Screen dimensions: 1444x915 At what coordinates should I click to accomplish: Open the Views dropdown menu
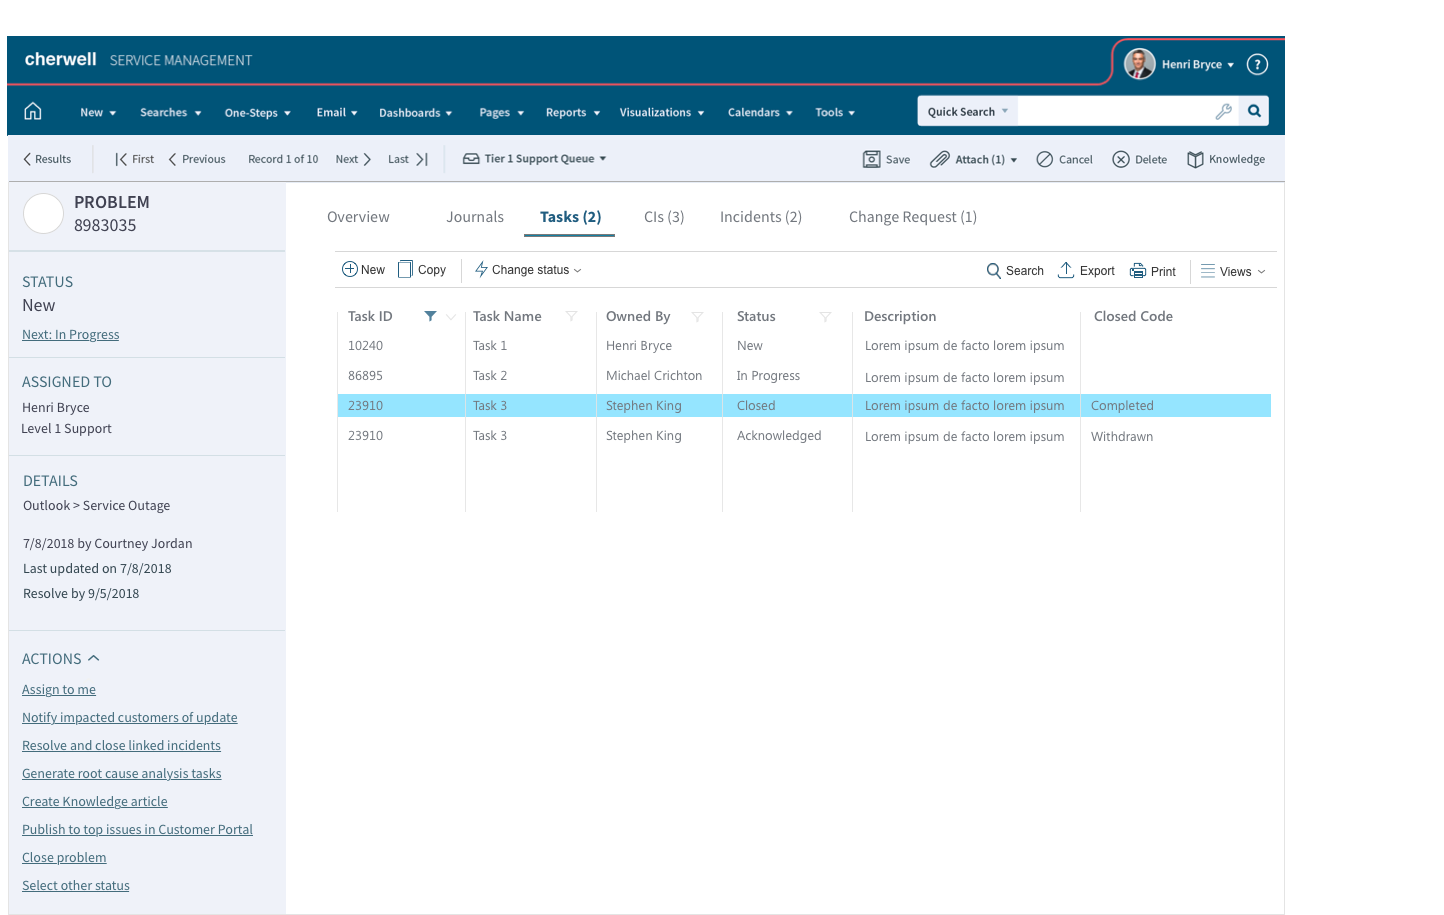(x=1234, y=271)
